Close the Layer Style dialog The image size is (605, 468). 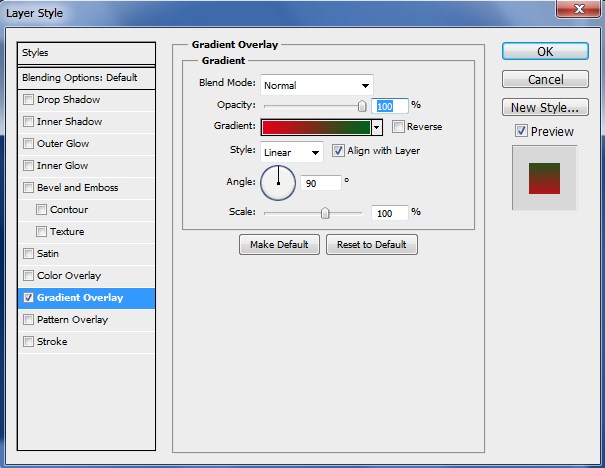click(578, 8)
